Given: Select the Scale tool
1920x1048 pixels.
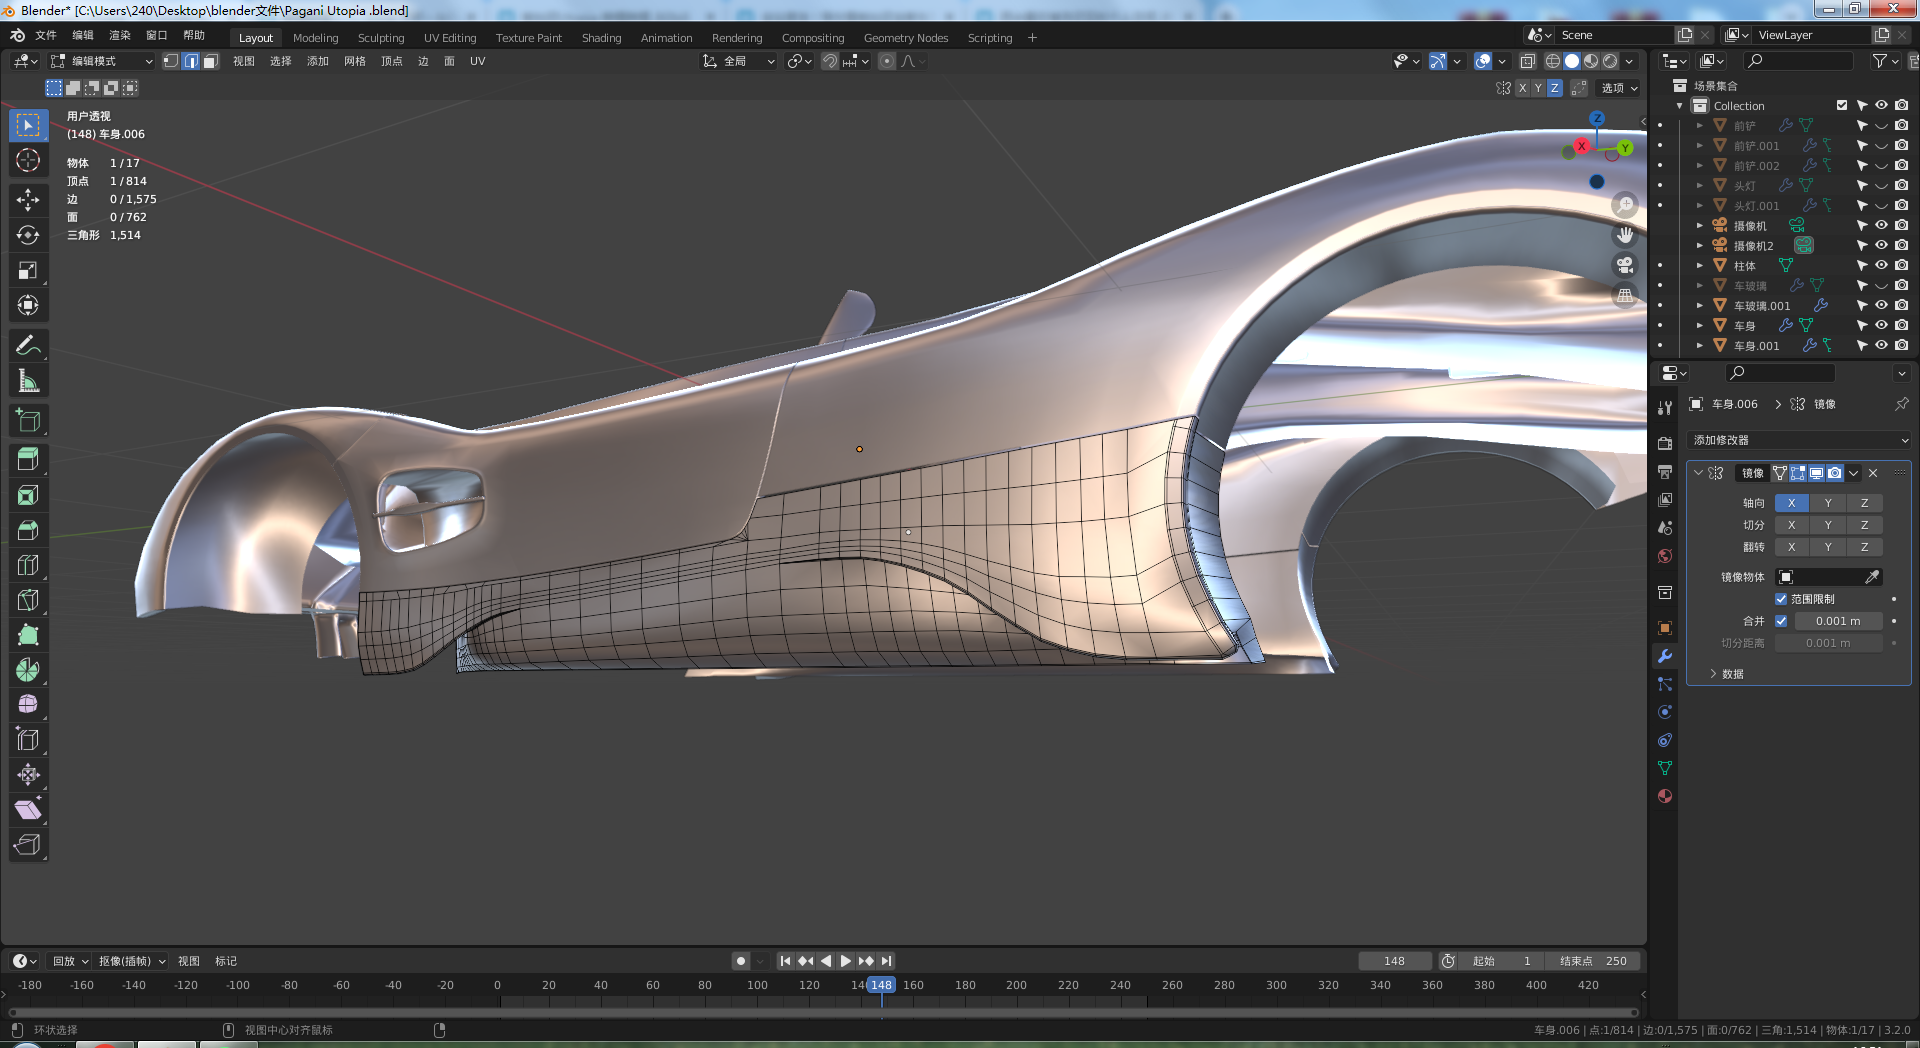Looking at the screenshot, I should coord(28,270).
